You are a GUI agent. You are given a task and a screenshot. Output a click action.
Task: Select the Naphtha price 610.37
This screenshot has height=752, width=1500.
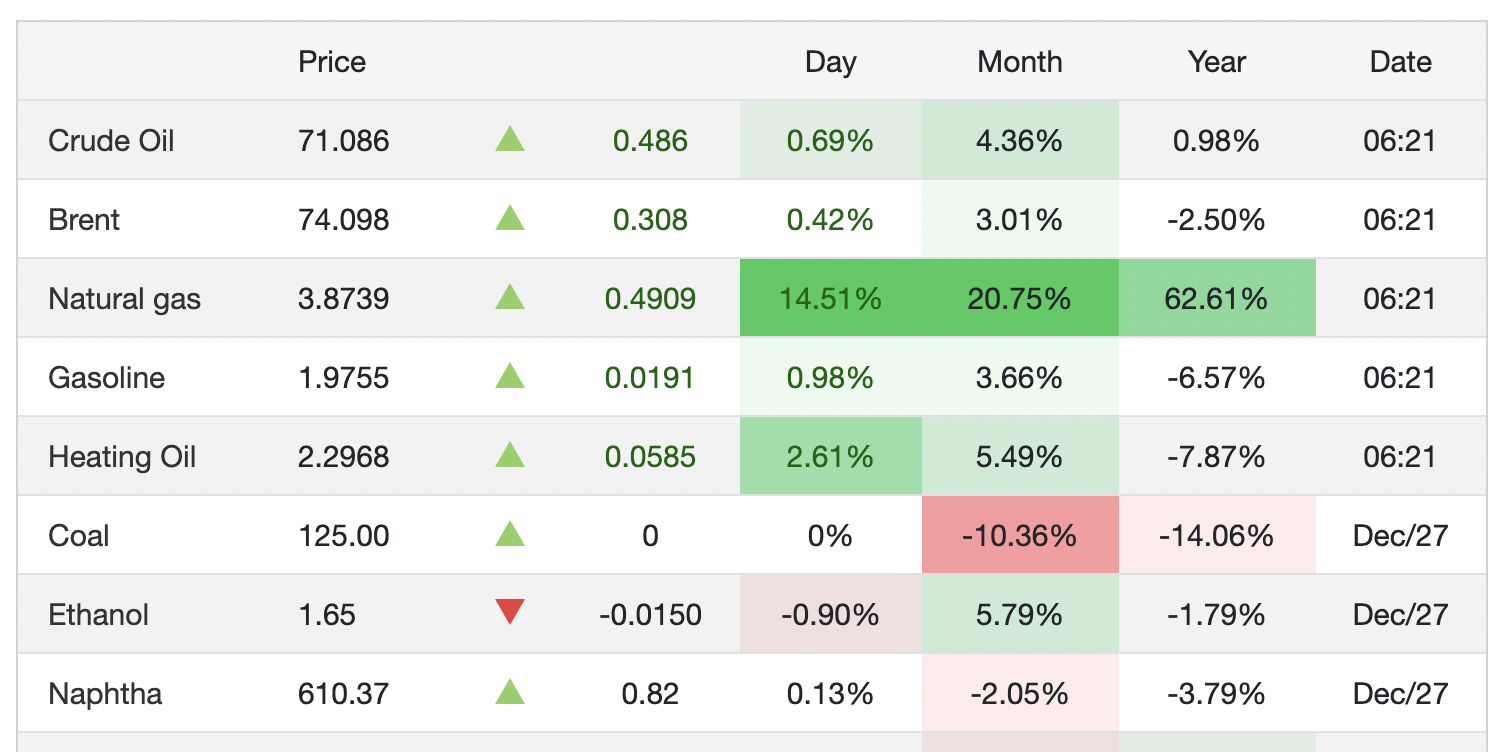point(343,693)
